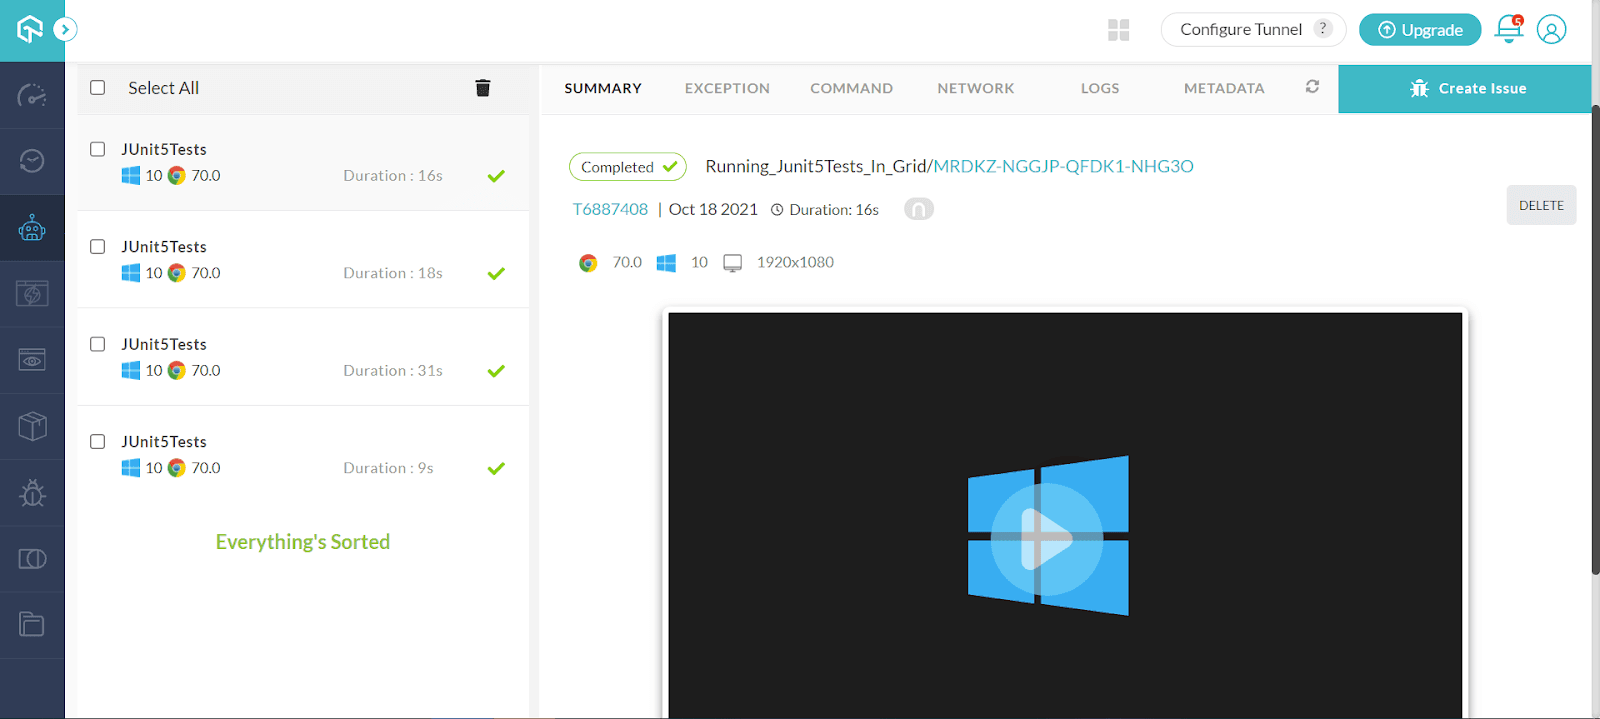The width and height of the screenshot is (1600, 719).
Task: Open the grid apps icon
Action: (x=1119, y=30)
